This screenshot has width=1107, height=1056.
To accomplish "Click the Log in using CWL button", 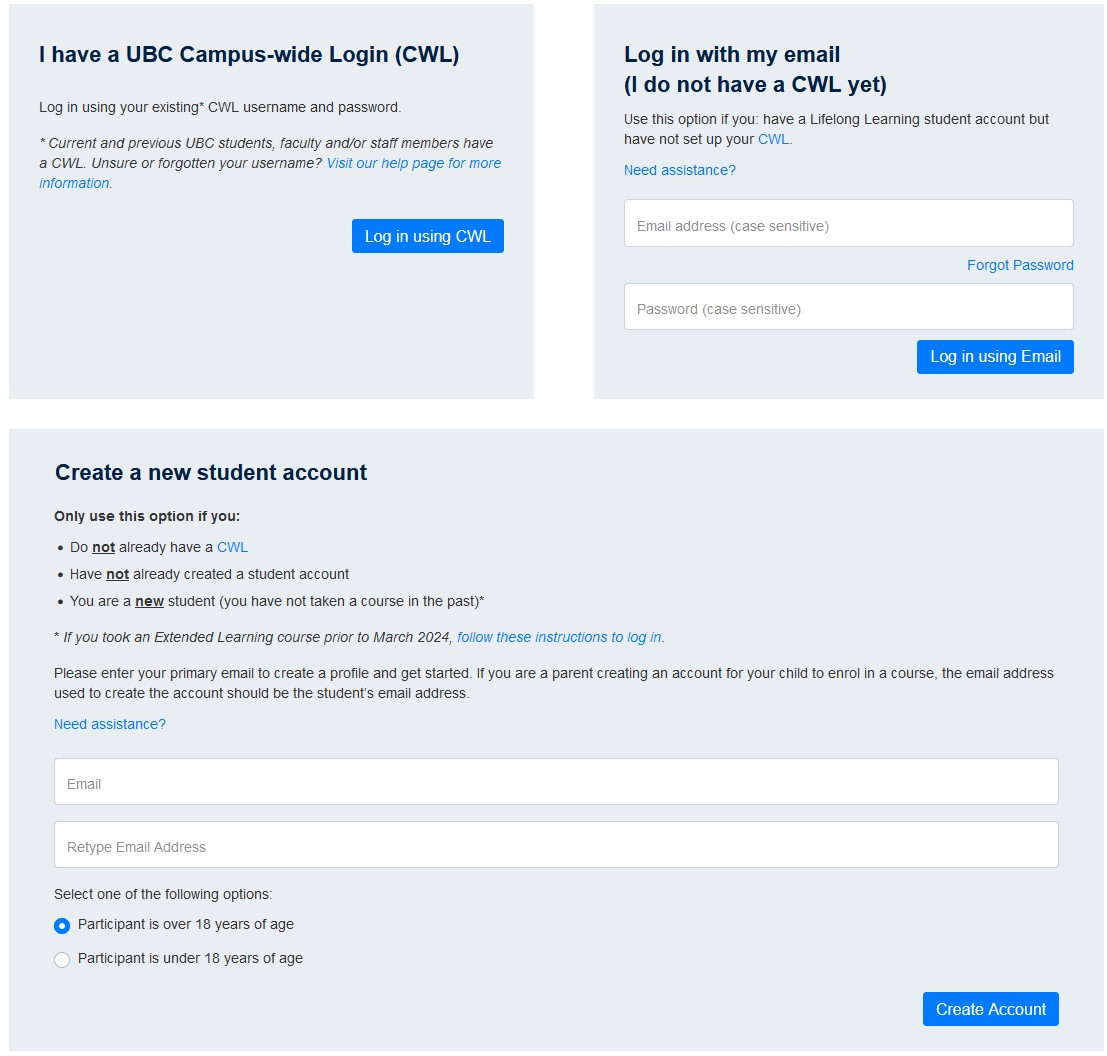I will [x=427, y=236].
